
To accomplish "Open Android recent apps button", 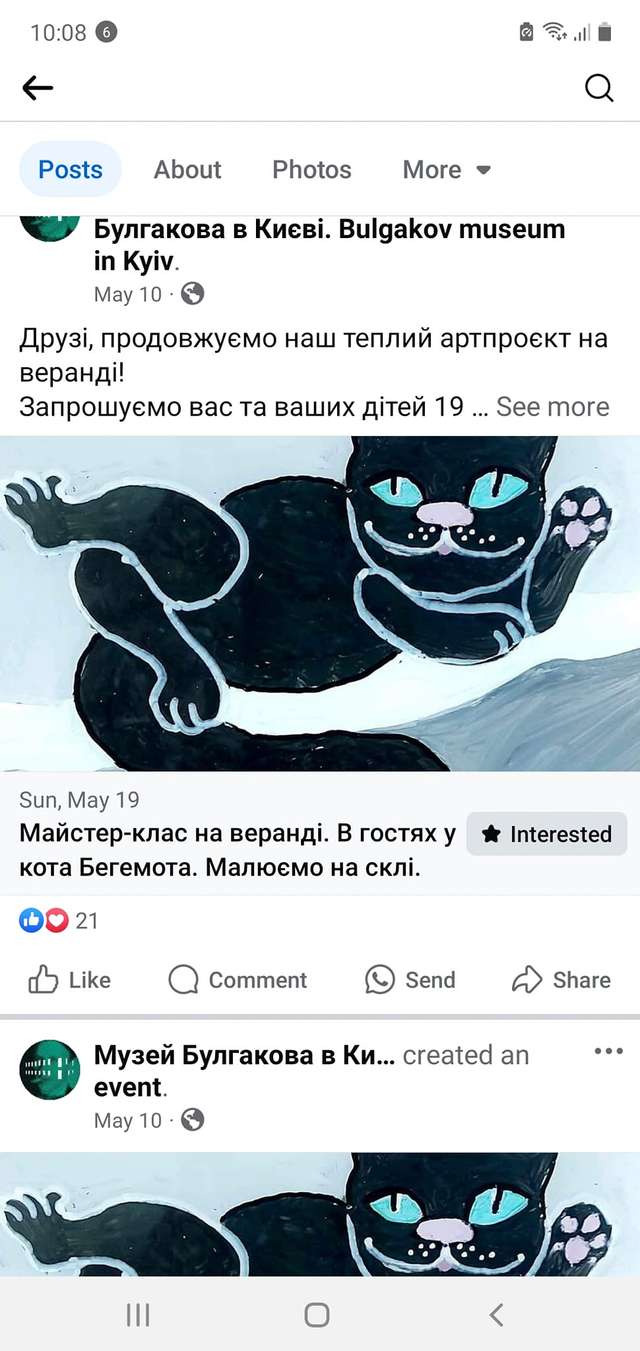I will point(138,1315).
